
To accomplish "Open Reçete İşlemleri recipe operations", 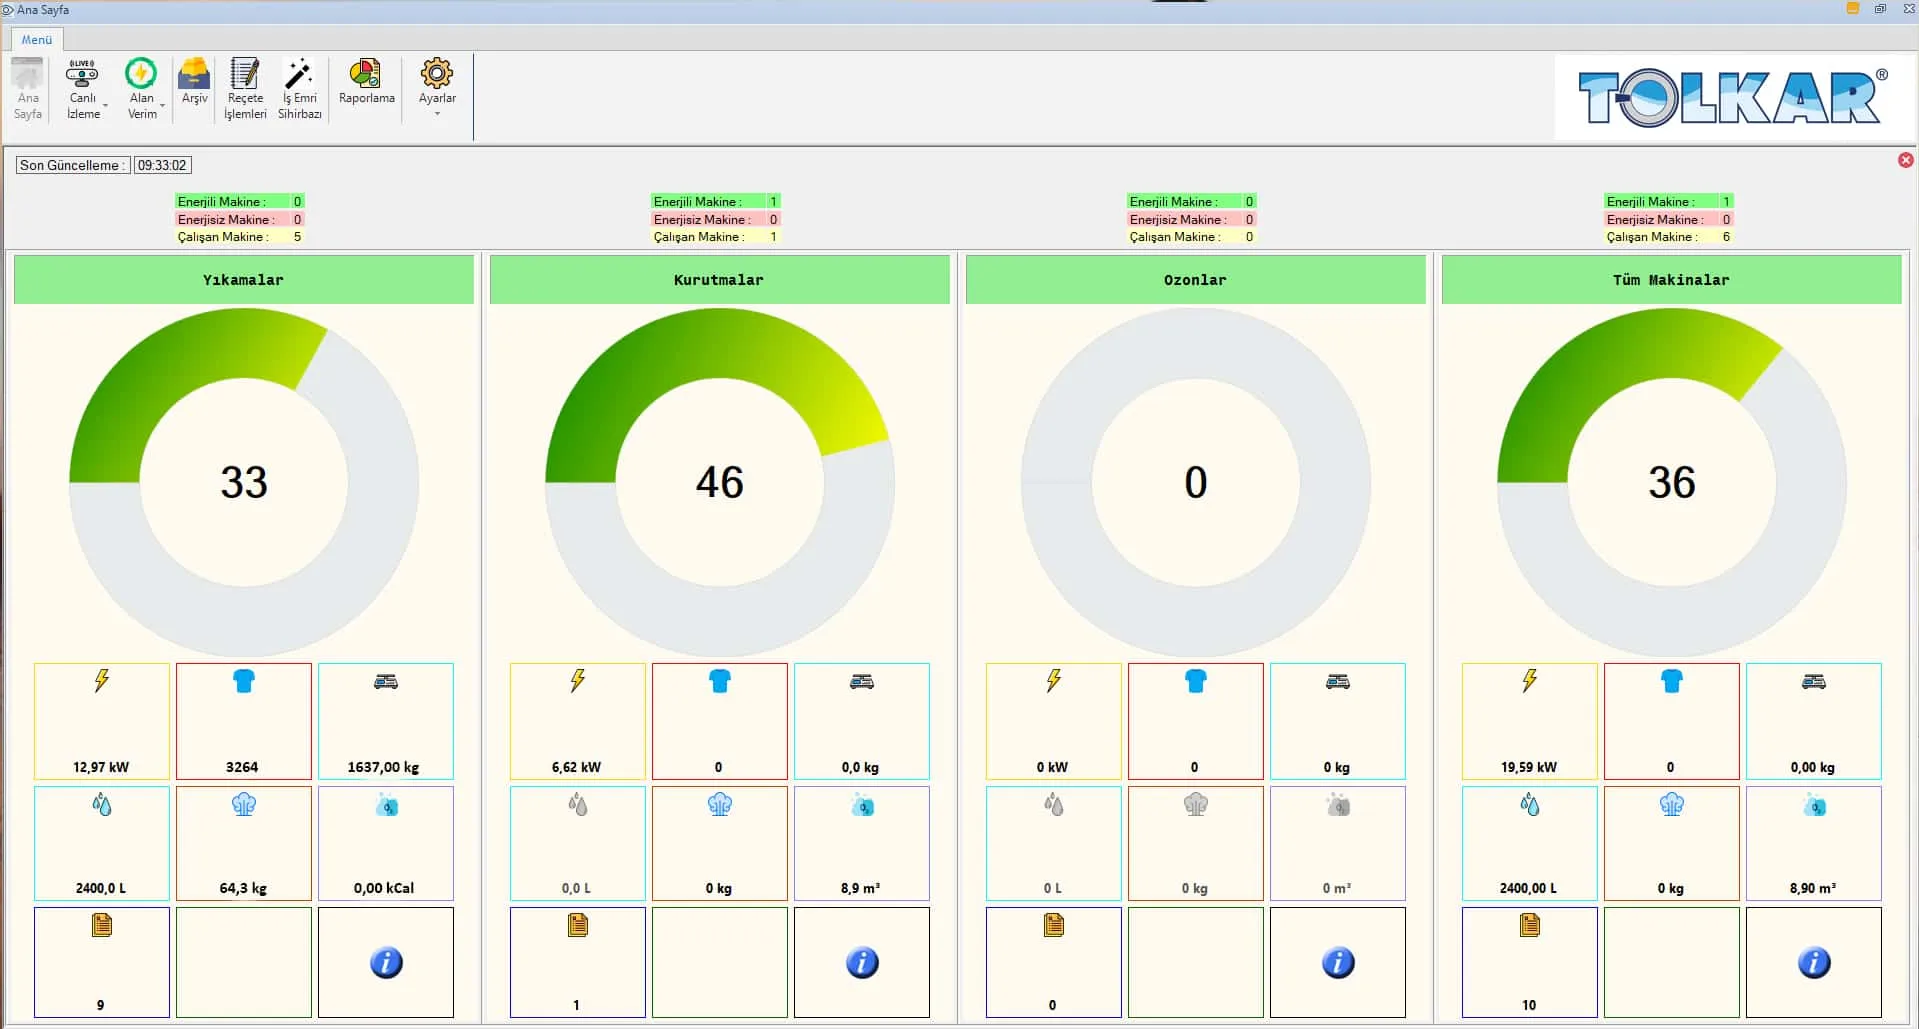I will pyautogui.click(x=245, y=76).
